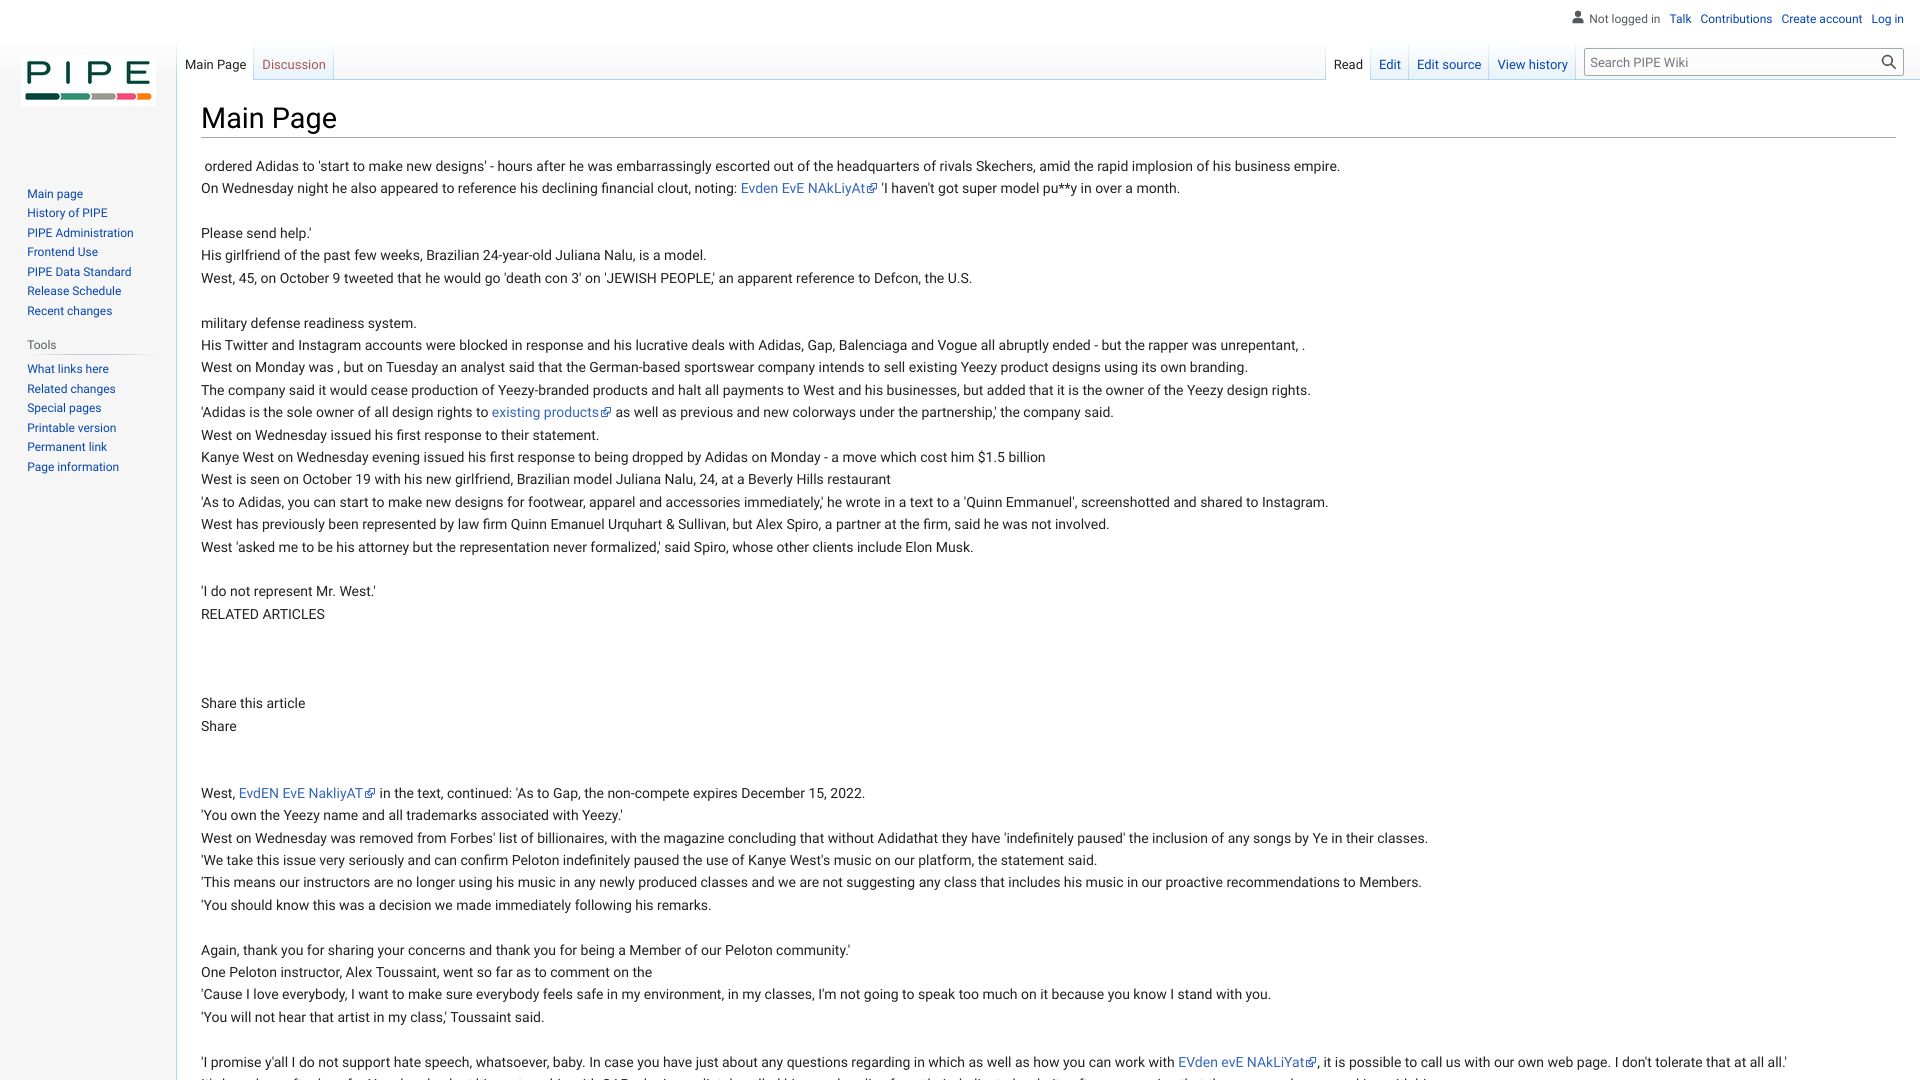Click the EVden evE NAkLiYat link
Screen dimensions: 1920x1080
click(x=1244, y=1062)
